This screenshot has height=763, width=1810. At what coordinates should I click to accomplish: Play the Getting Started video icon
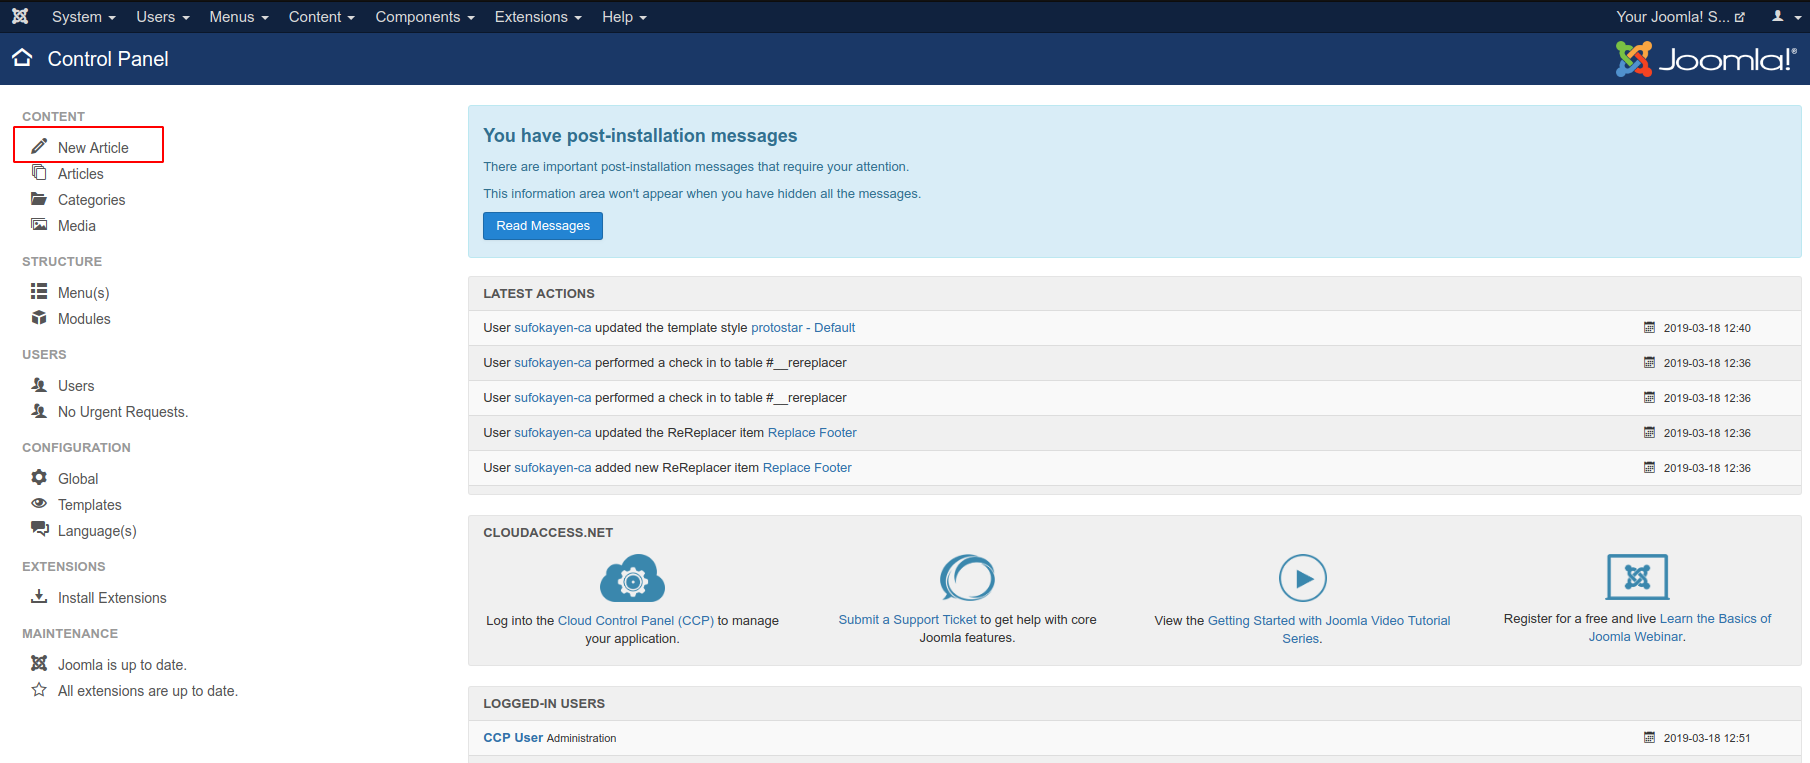(1303, 578)
